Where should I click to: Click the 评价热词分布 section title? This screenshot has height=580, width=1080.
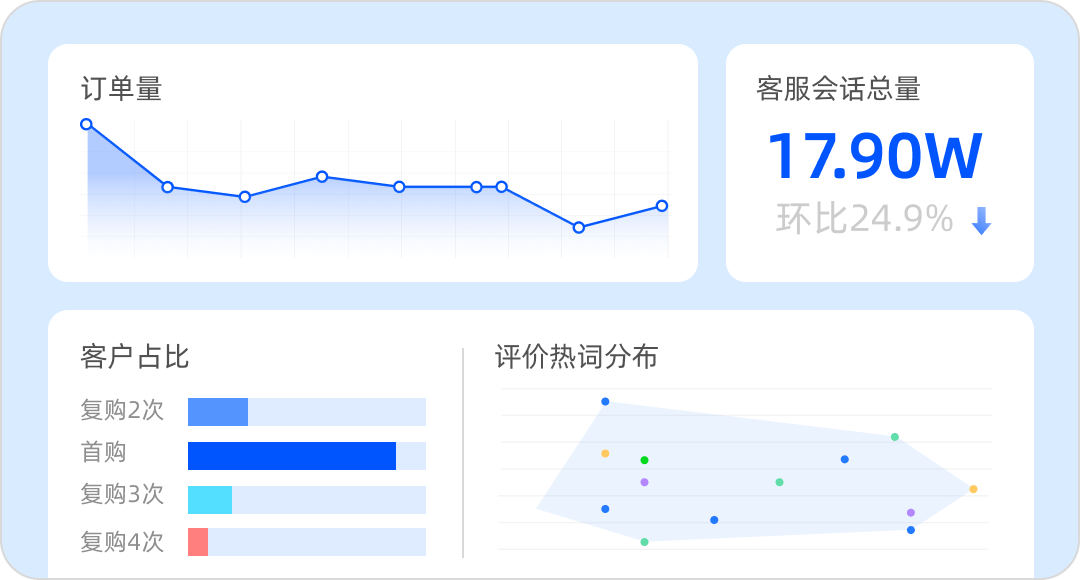pos(577,356)
